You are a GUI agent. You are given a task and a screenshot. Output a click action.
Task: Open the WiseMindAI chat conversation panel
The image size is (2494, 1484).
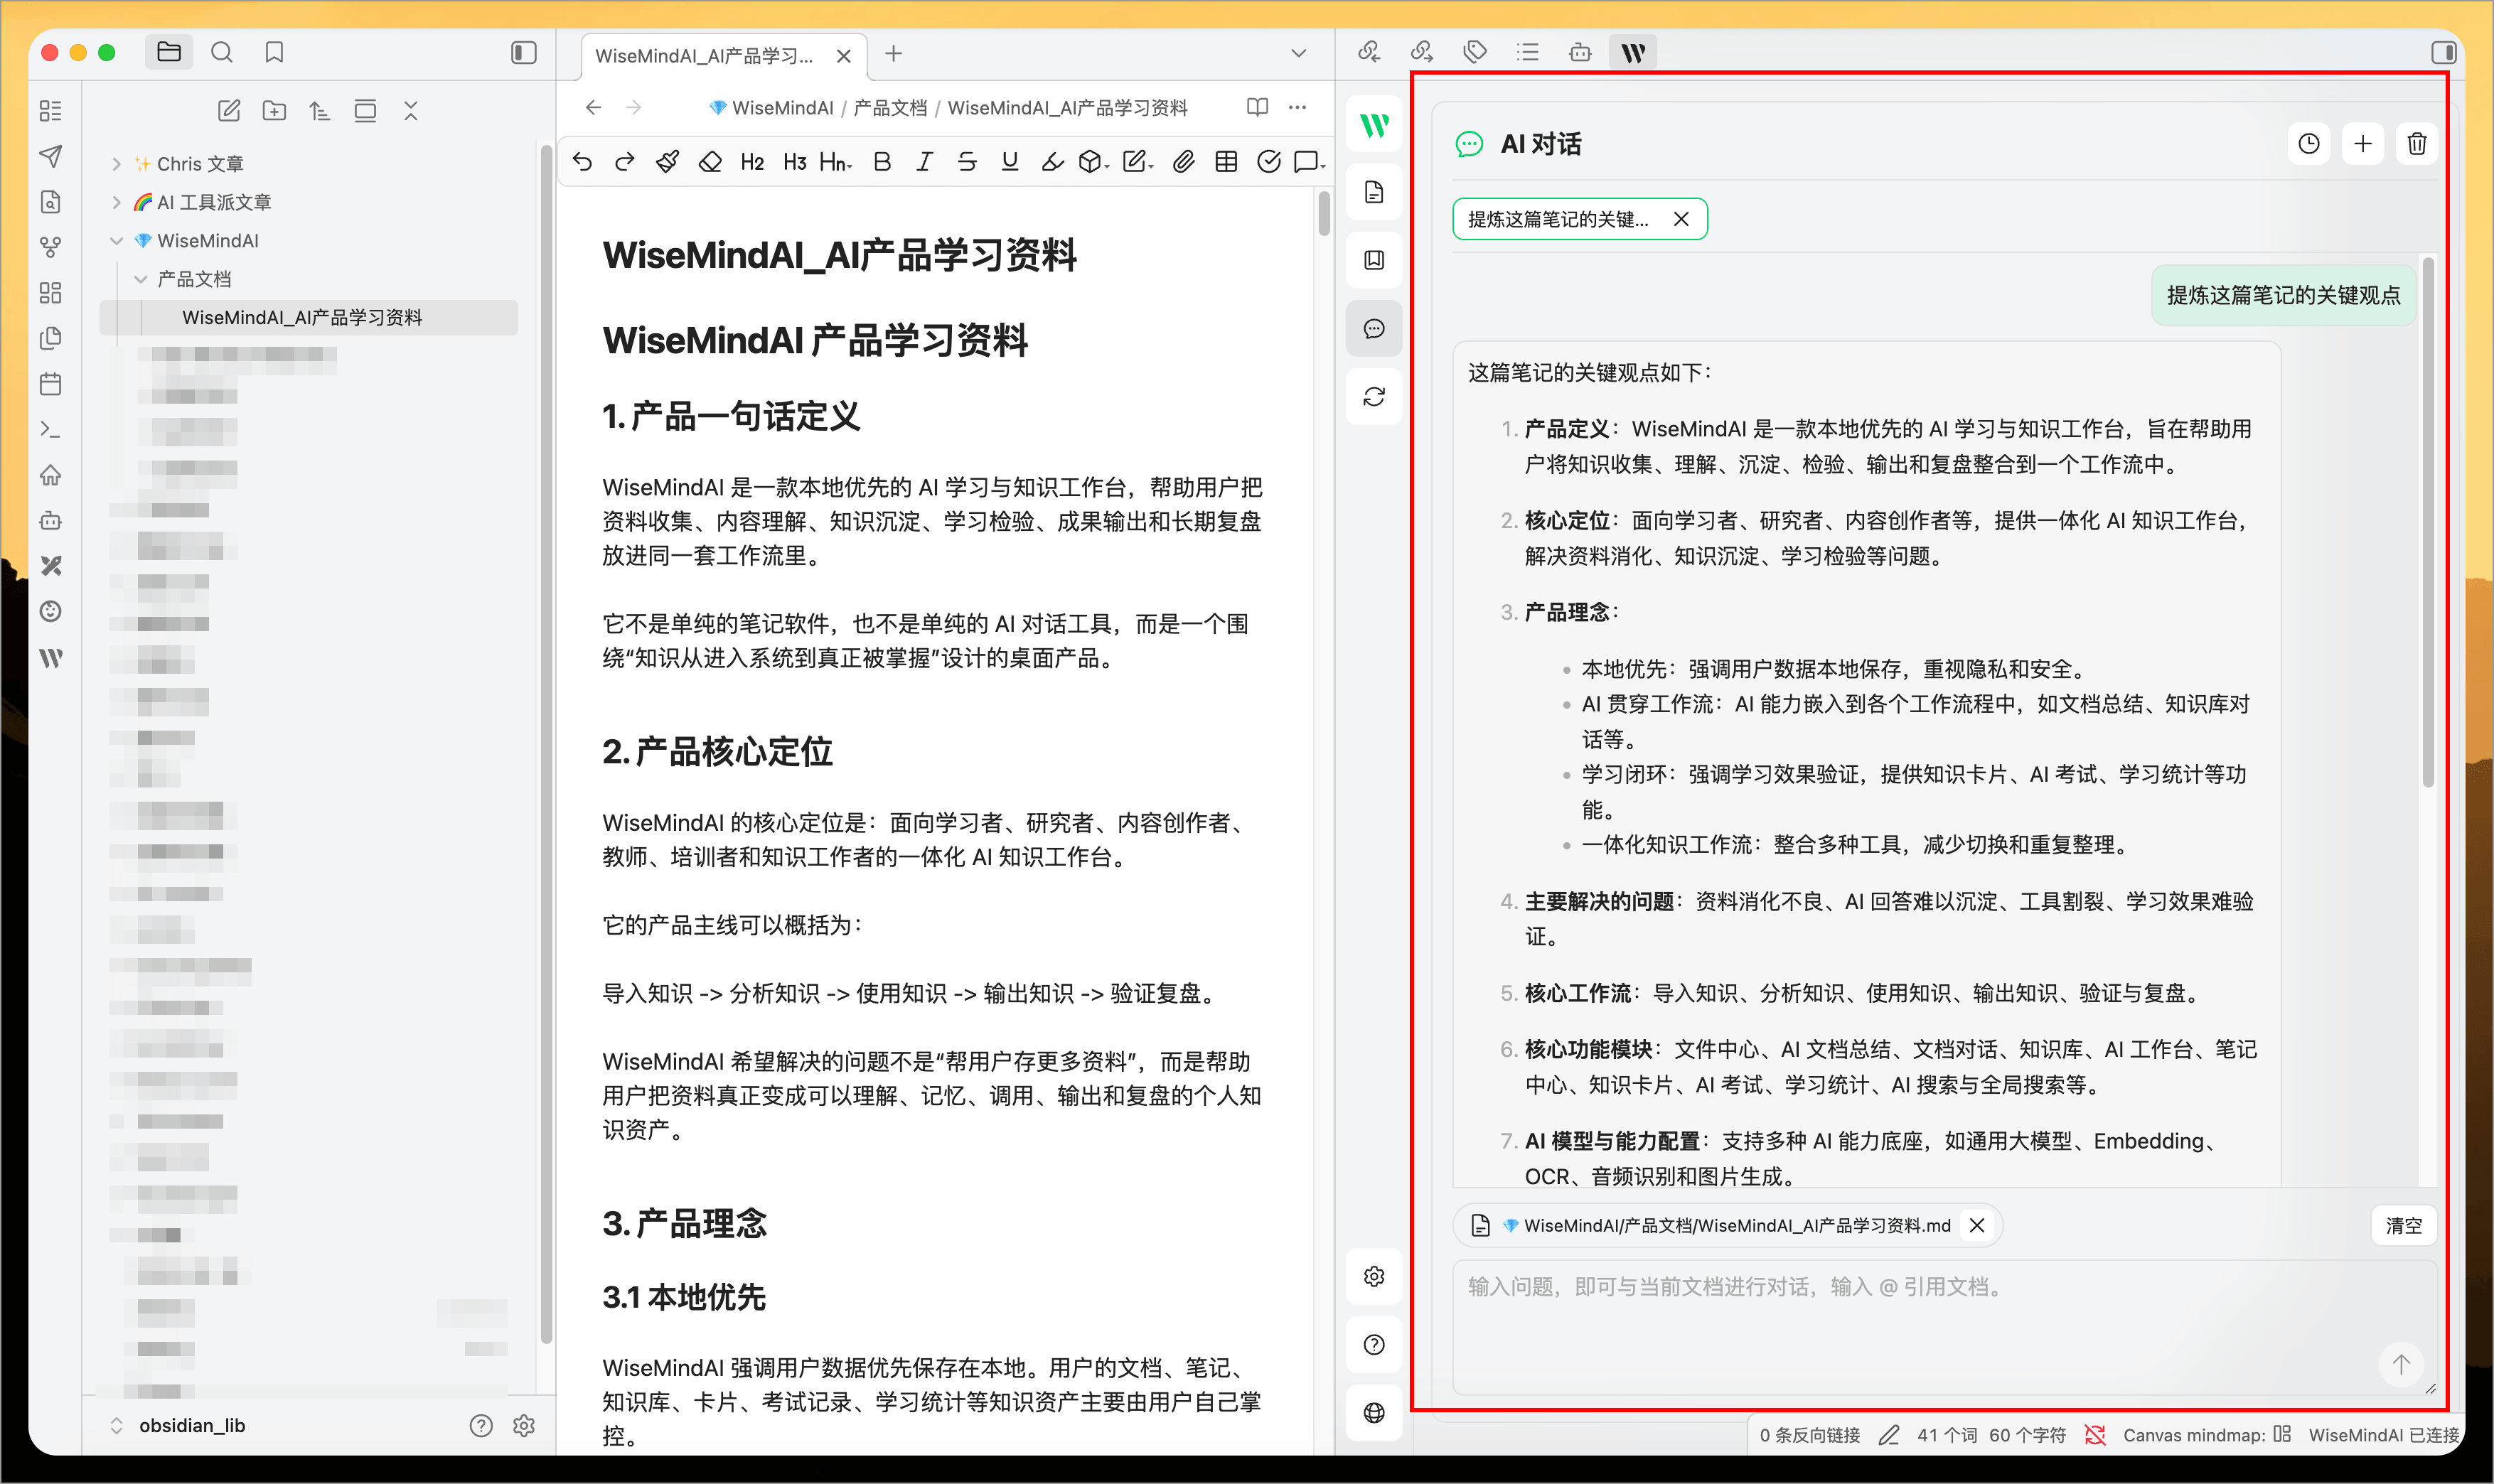pyautogui.click(x=1374, y=328)
